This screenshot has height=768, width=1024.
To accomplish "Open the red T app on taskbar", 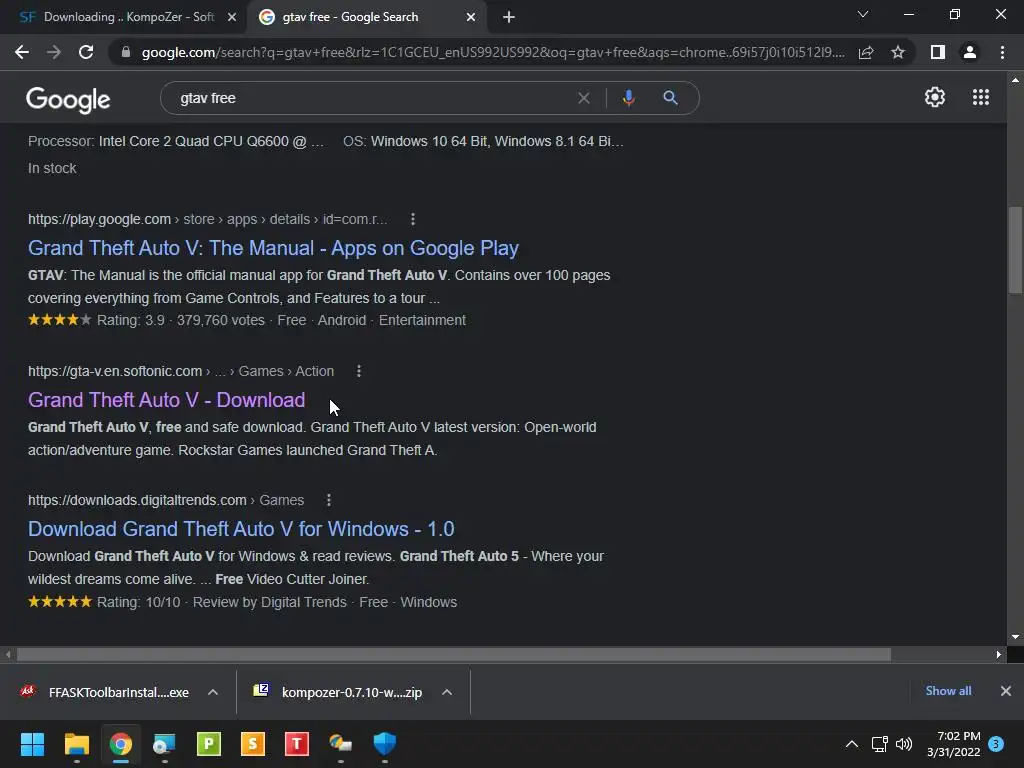I will coord(296,744).
